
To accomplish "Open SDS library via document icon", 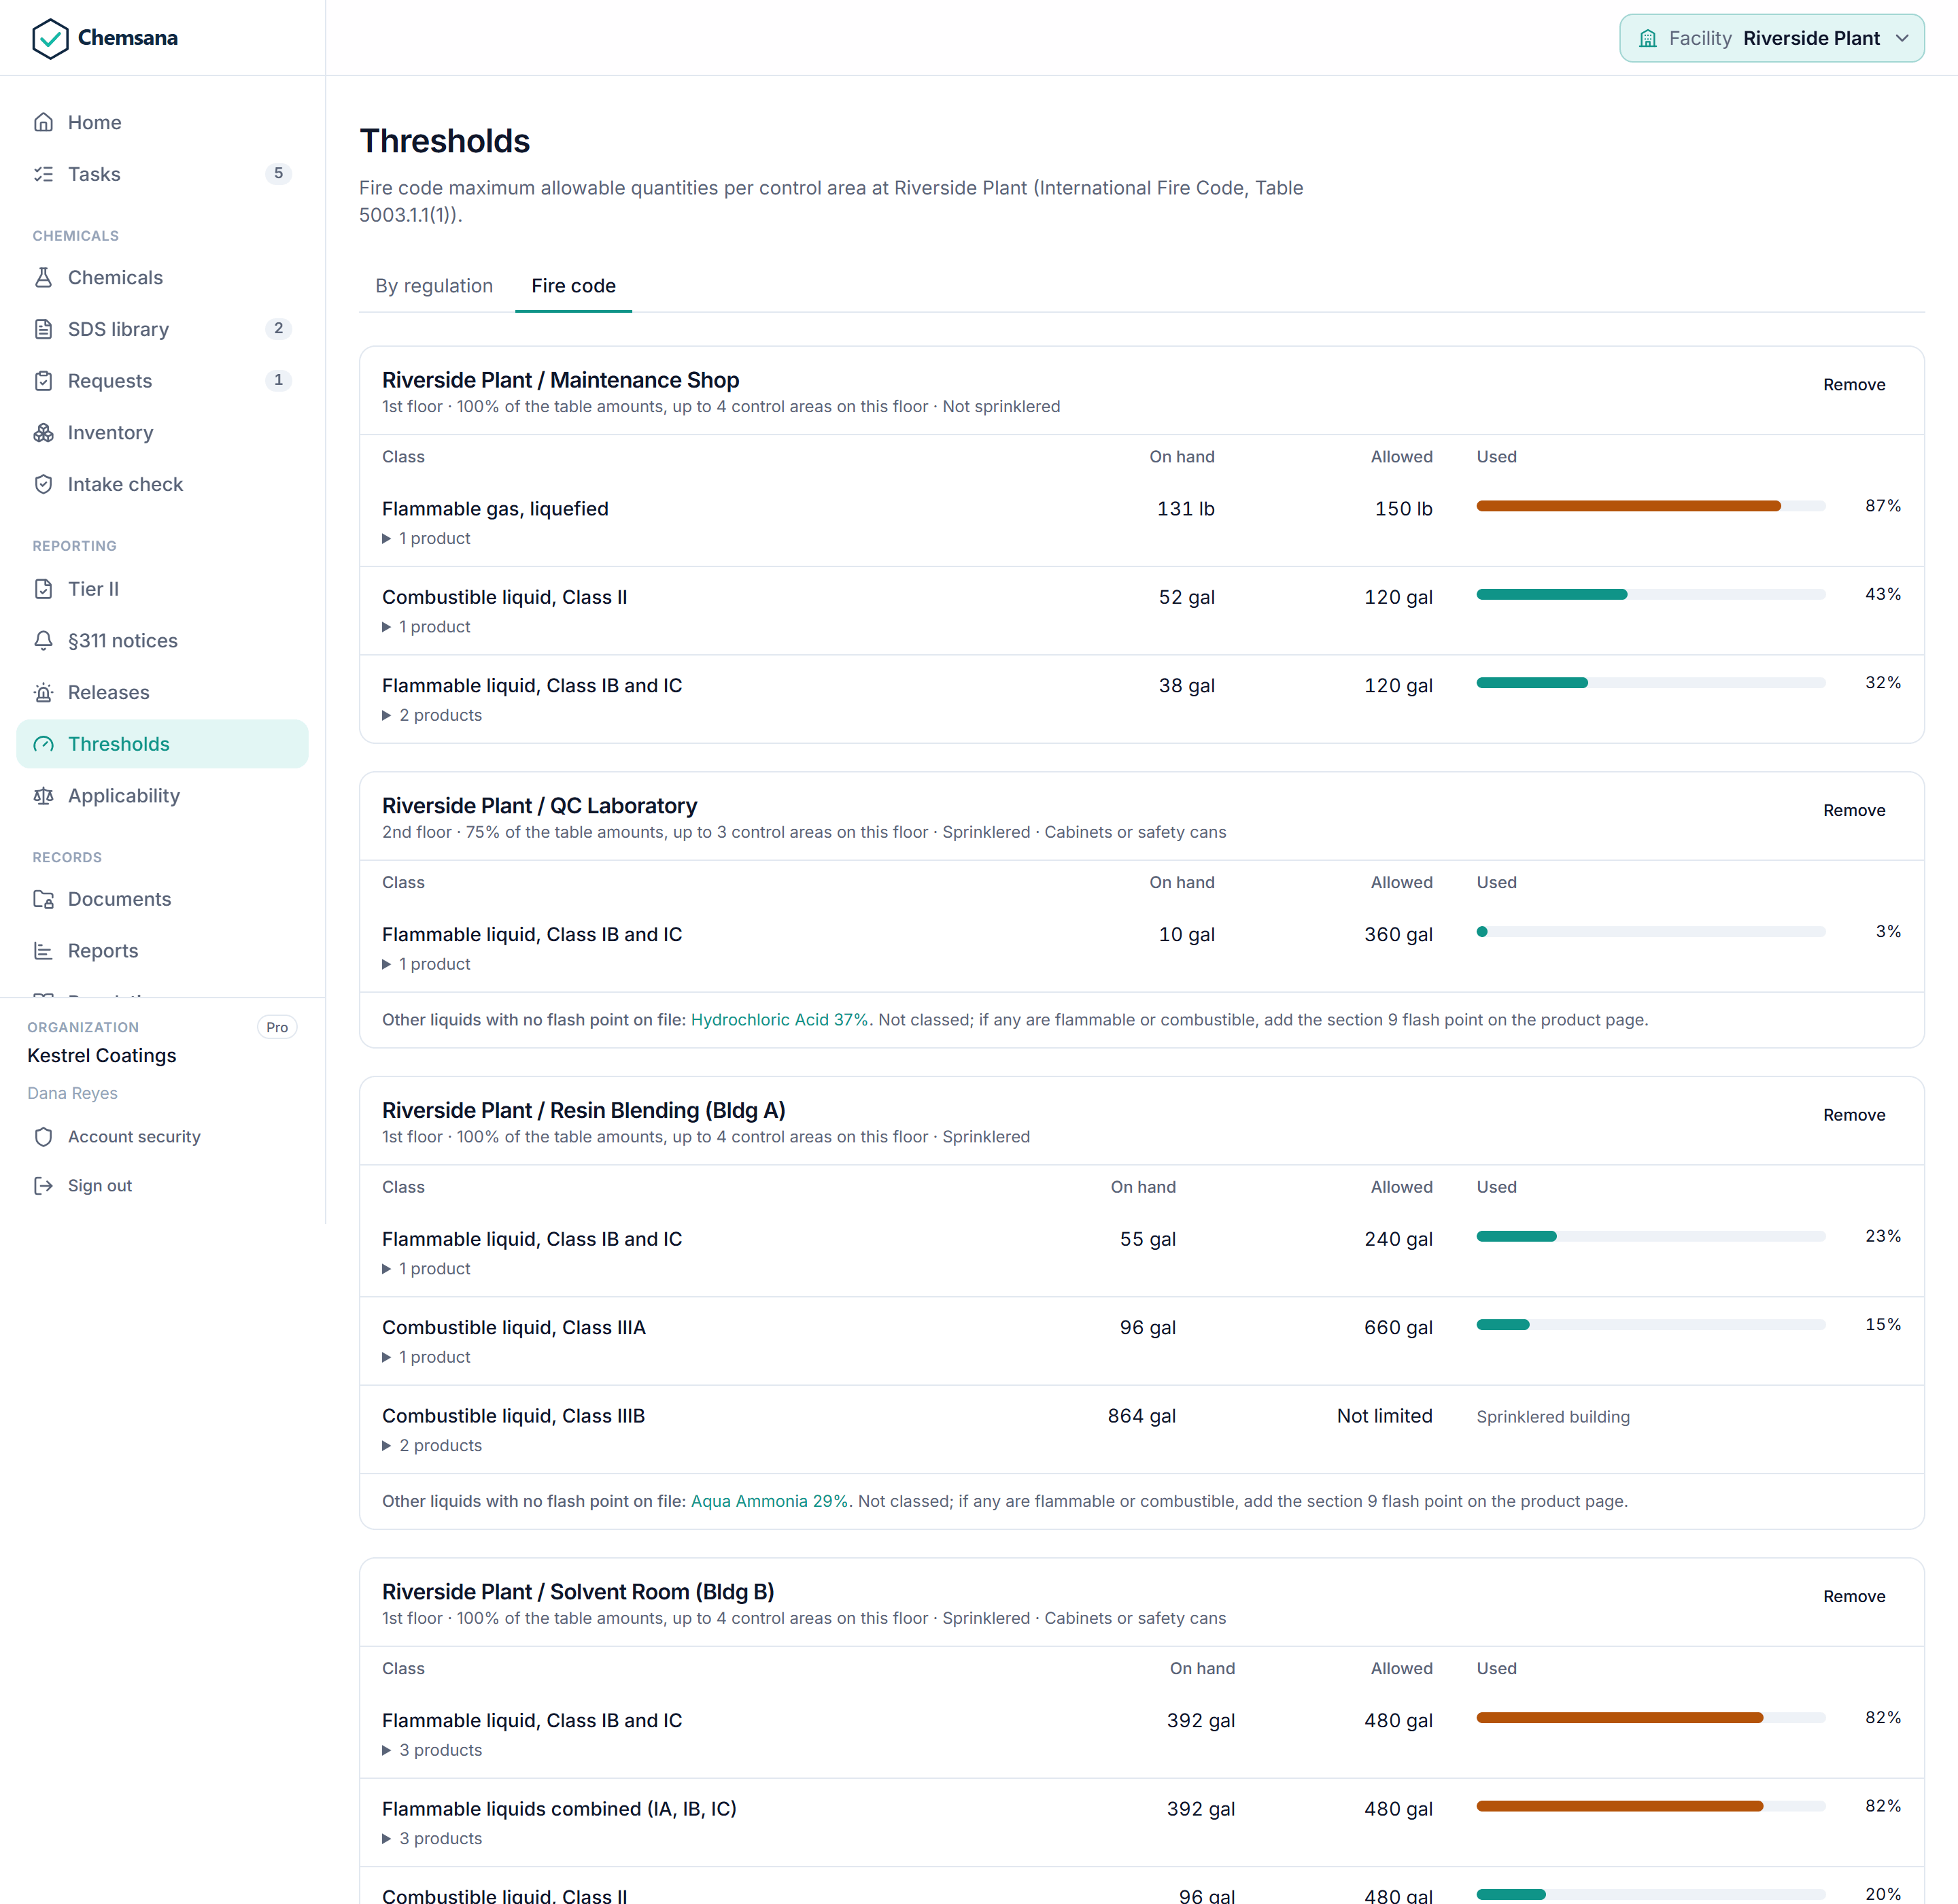I will point(43,329).
